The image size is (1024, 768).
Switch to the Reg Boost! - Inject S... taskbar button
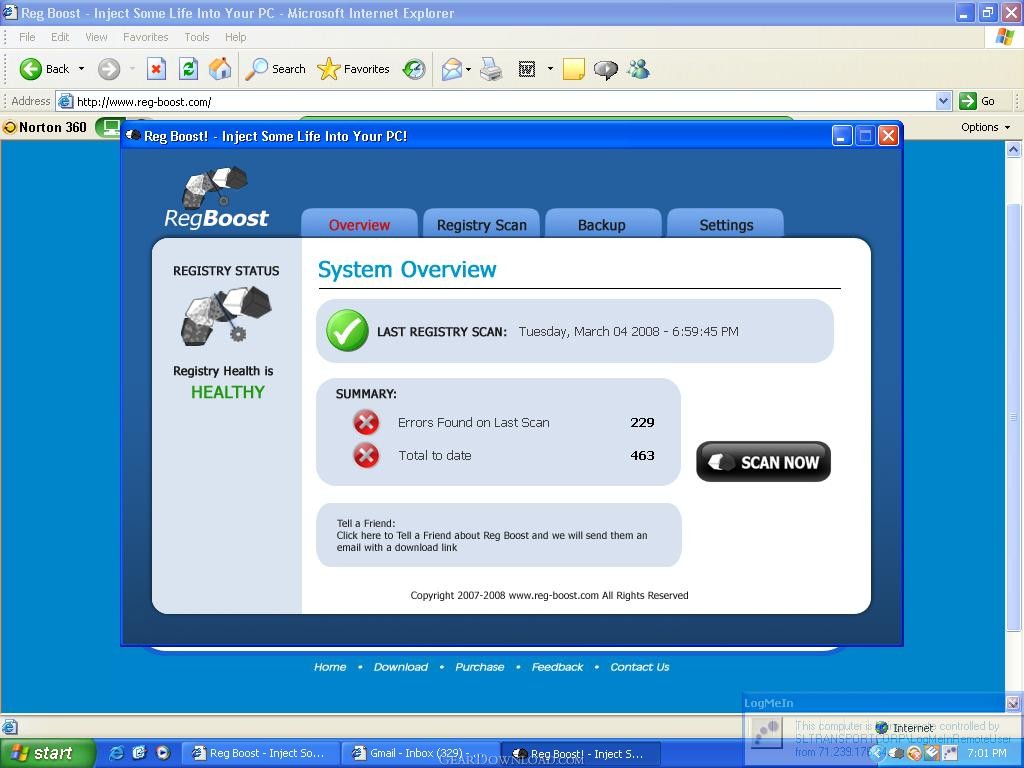(581, 754)
